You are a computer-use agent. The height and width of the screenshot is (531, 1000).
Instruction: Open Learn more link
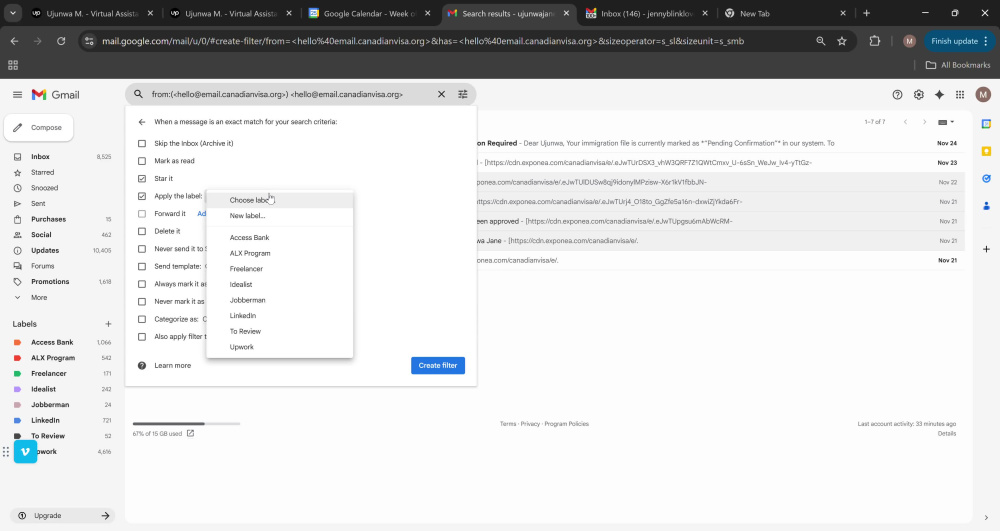pyautogui.click(x=172, y=365)
